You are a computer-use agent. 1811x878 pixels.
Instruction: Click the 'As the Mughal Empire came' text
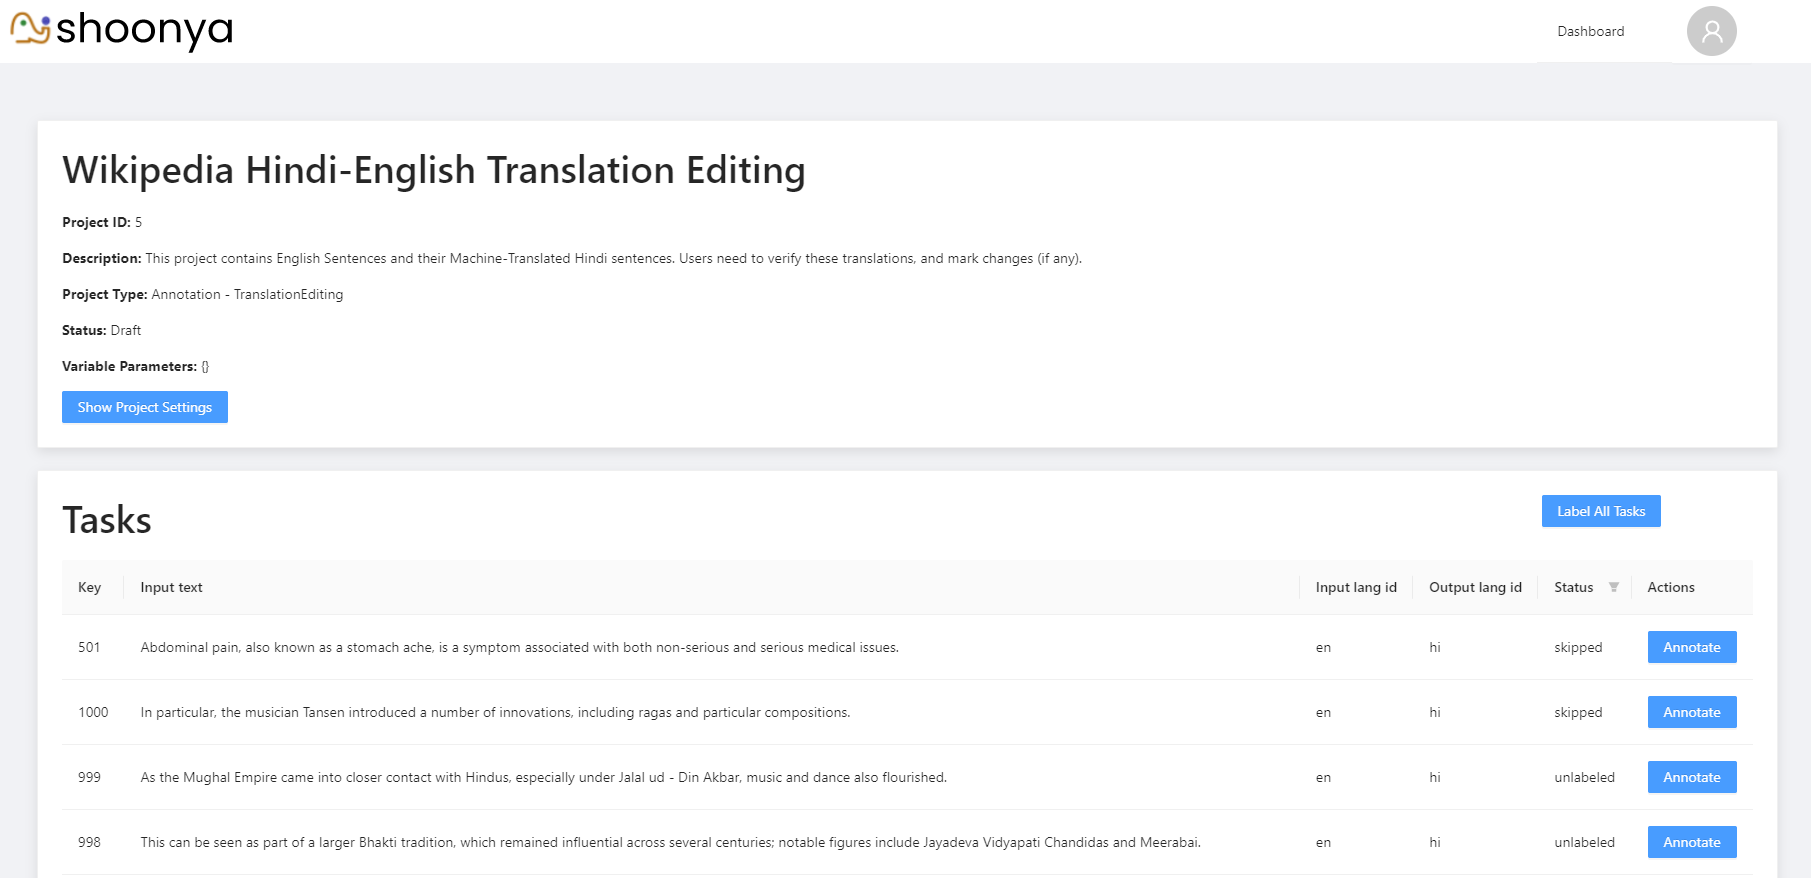tap(543, 777)
